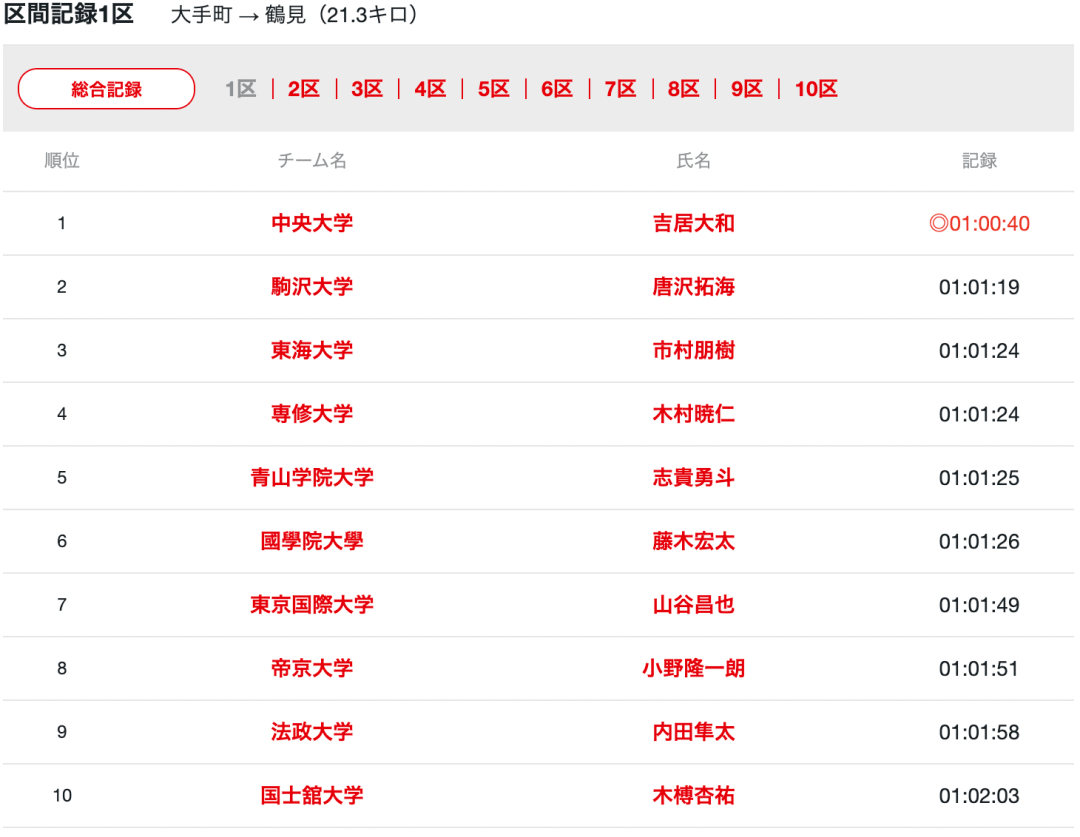Select the 法政大学 team link
Image resolution: width=1080 pixels, height=837 pixels.
click(x=312, y=732)
